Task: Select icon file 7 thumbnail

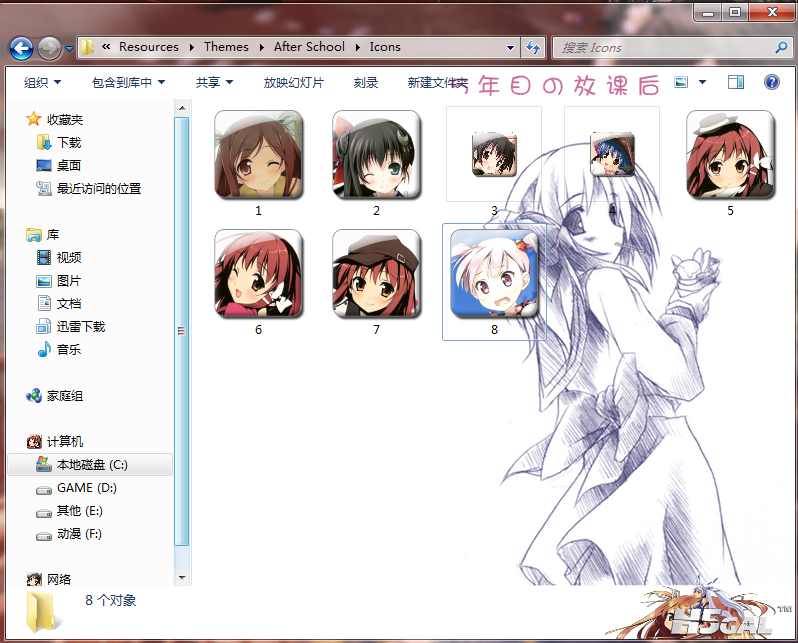Action: pos(377,273)
